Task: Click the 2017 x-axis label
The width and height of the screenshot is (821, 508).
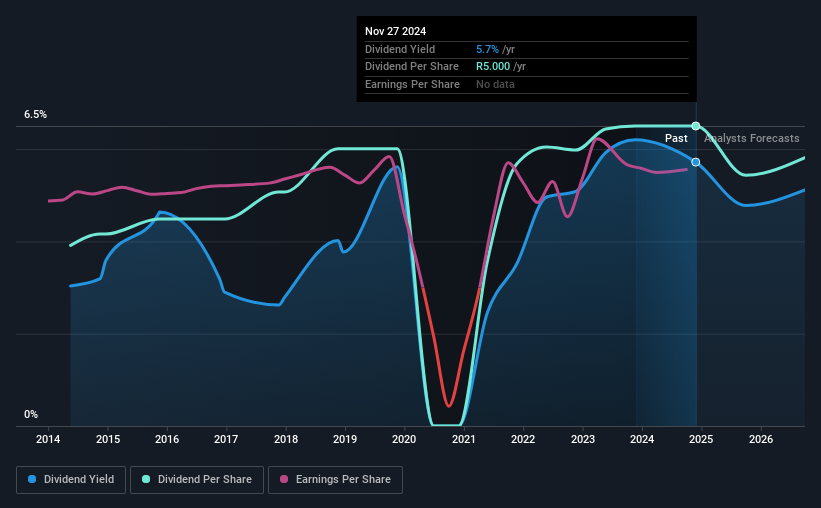Action: pos(226,439)
